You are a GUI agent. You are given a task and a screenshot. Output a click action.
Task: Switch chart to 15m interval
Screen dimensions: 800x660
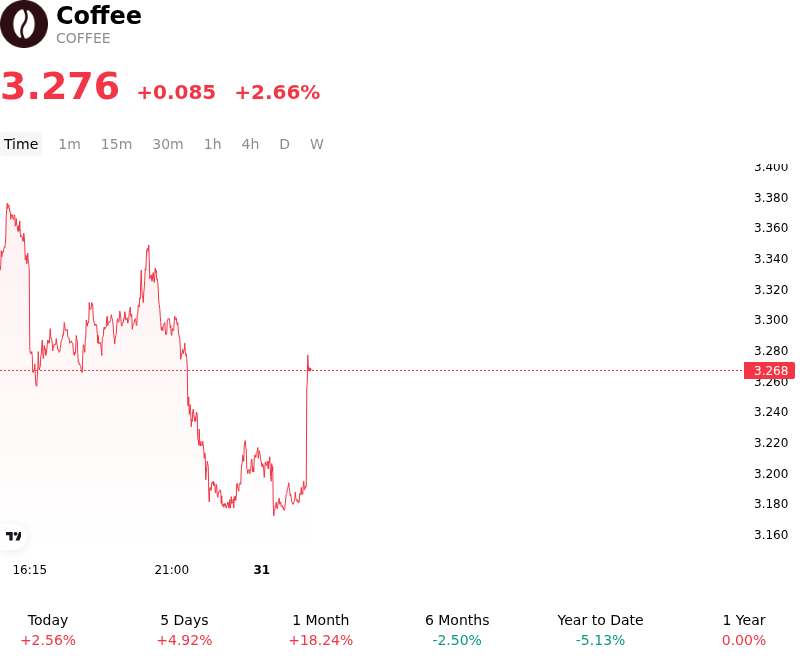pos(116,144)
